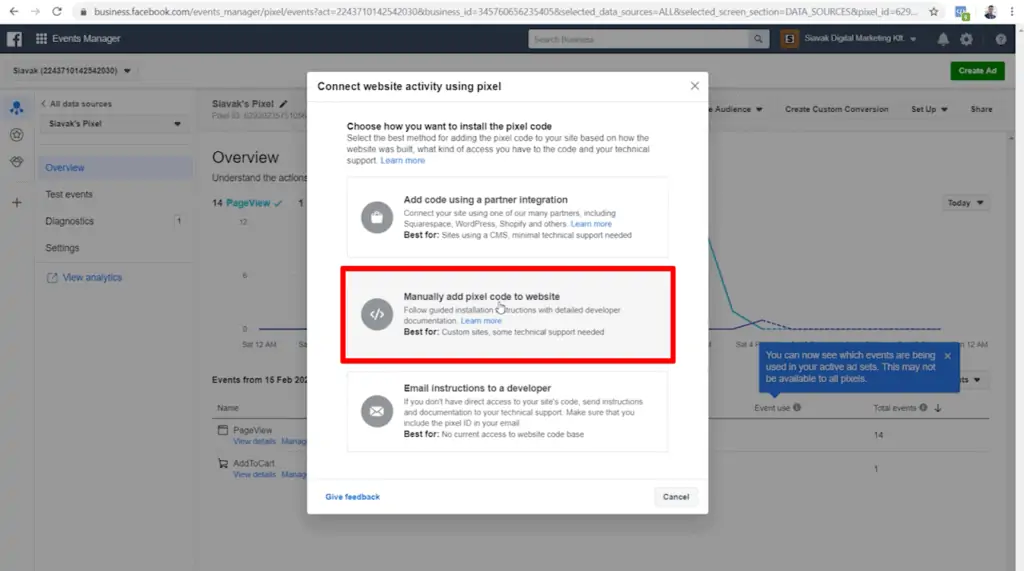The height and width of the screenshot is (571, 1024).
Task: Open Learn more under manual pixel code
Action: [x=481, y=321]
